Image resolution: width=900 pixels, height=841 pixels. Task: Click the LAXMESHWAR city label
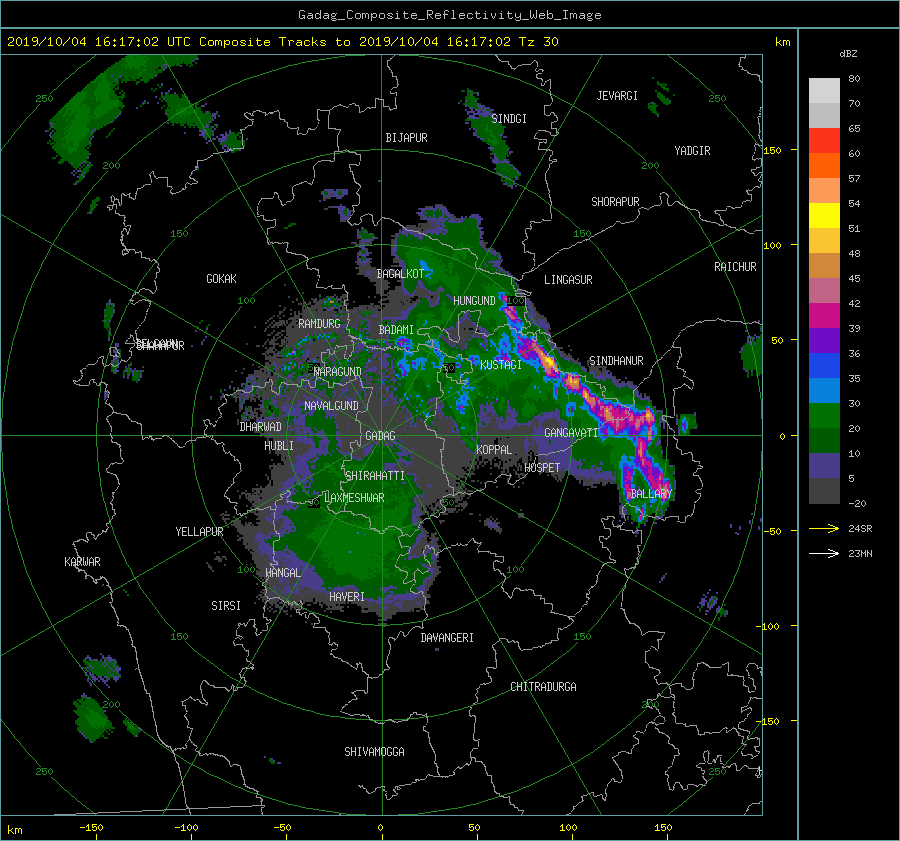click(x=354, y=498)
